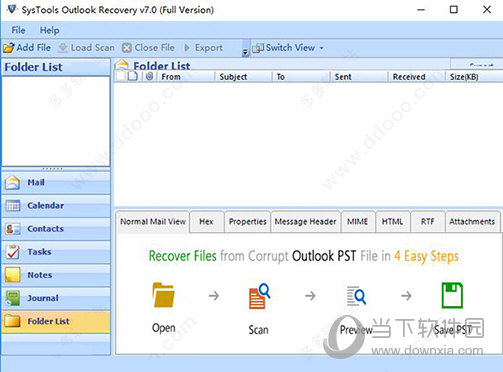This screenshot has height=372, width=503.
Task: Switch to the HTML tab
Action: pos(392,222)
